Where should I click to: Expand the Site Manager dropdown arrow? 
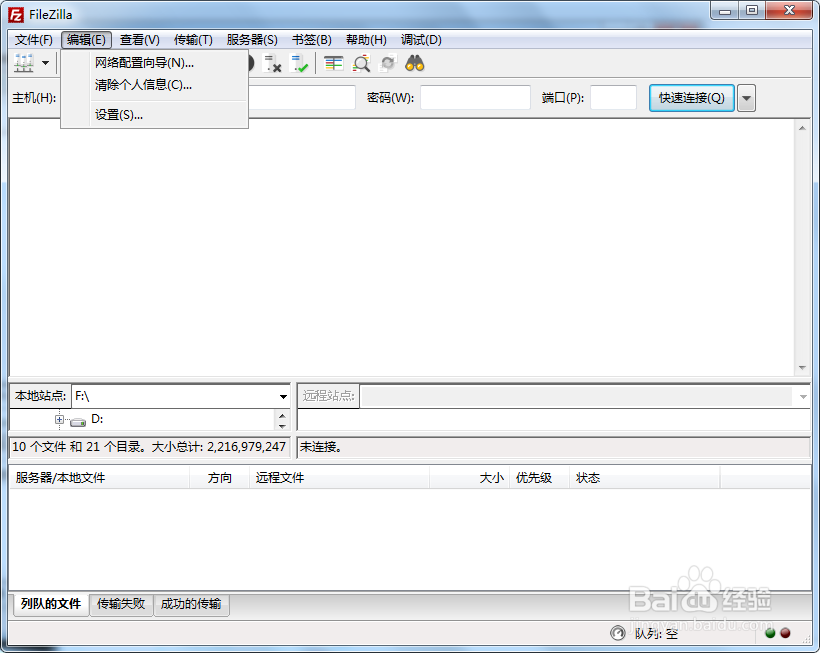[45, 63]
